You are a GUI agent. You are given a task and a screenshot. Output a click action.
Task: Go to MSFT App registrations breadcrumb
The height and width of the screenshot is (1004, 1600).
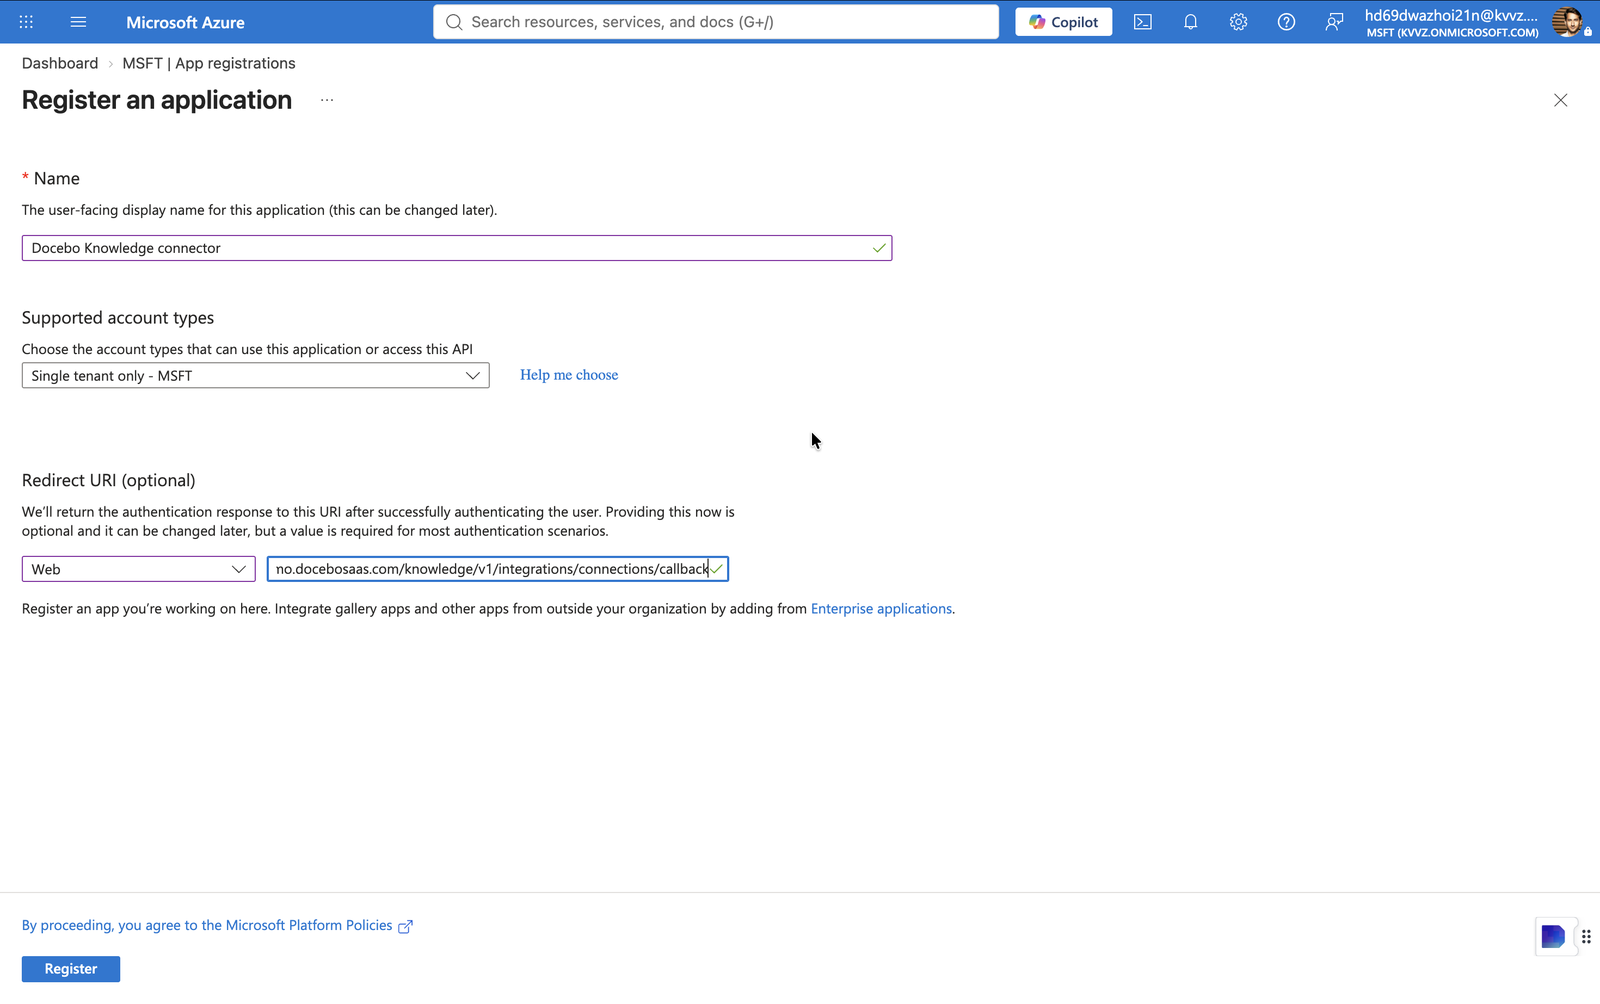pyautogui.click(x=209, y=63)
